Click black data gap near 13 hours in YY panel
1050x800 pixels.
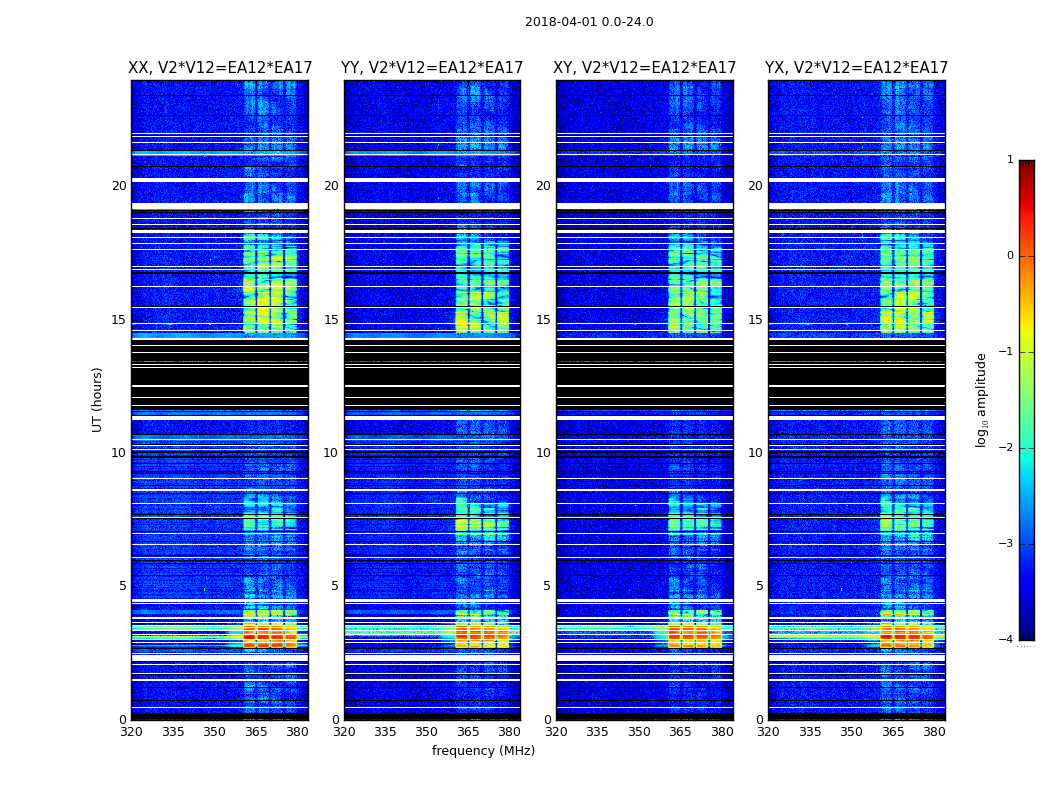tap(432, 380)
